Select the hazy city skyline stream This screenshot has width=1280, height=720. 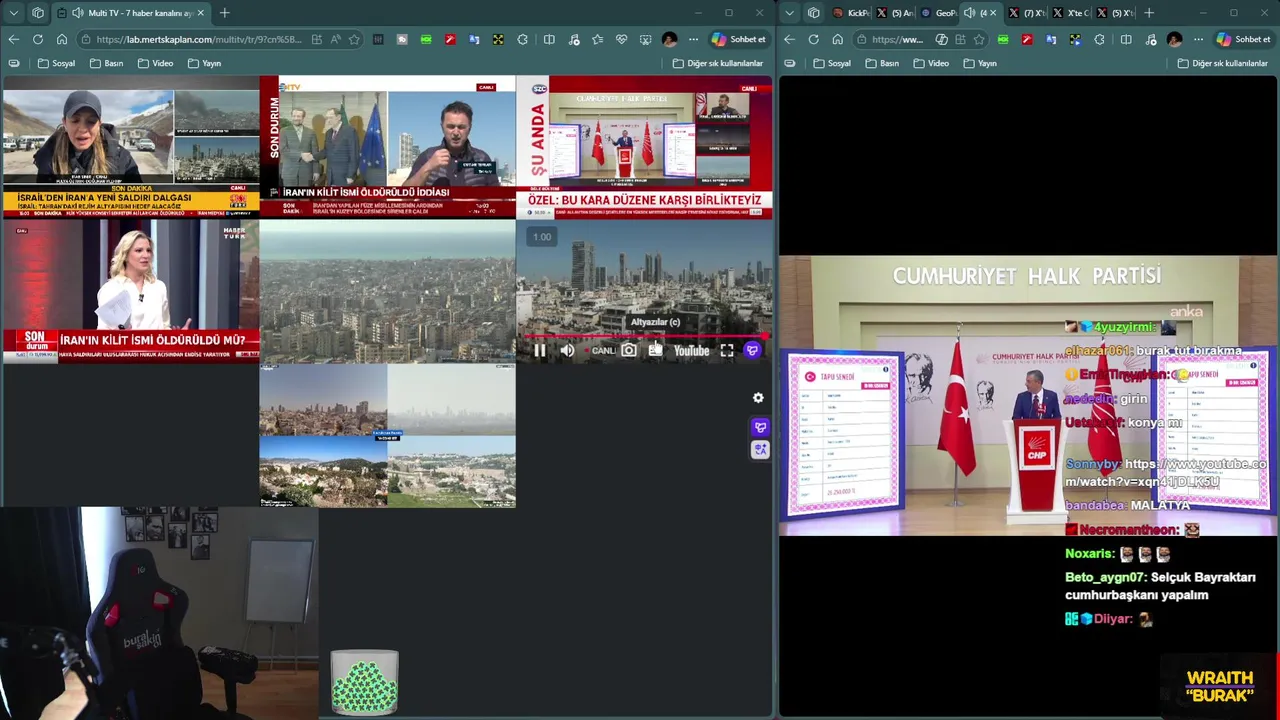(388, 291)
